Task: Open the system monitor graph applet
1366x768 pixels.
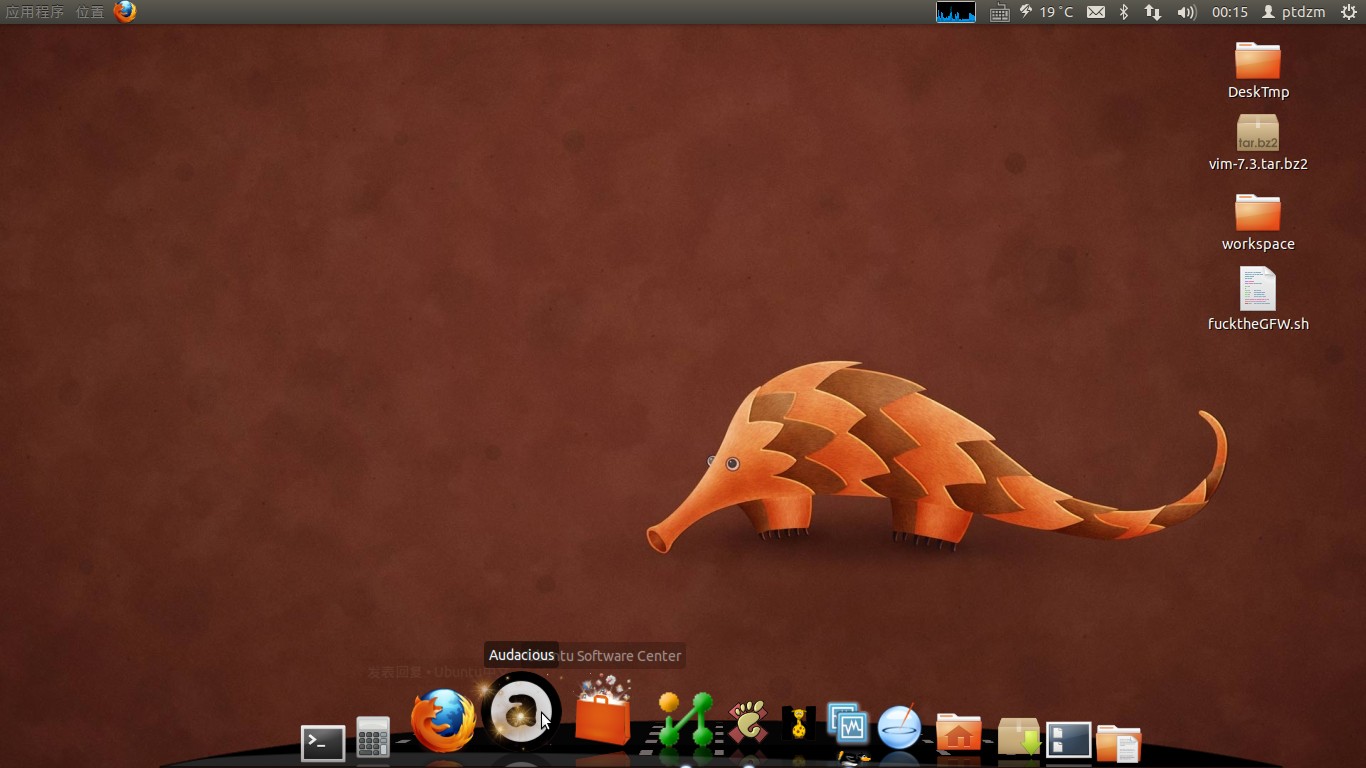Action: coord(956,12)
